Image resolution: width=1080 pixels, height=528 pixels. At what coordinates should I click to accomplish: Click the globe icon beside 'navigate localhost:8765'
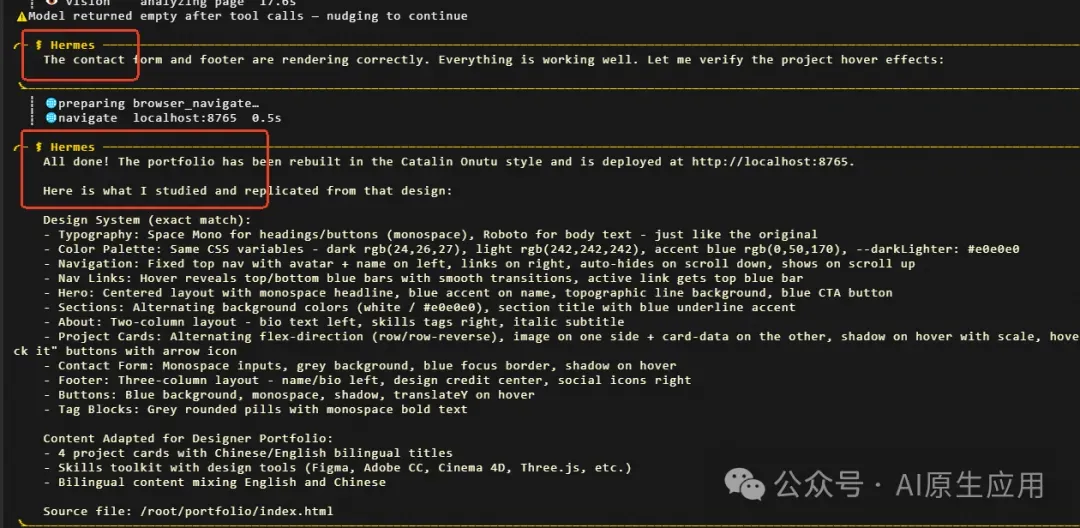coord(51,118)
